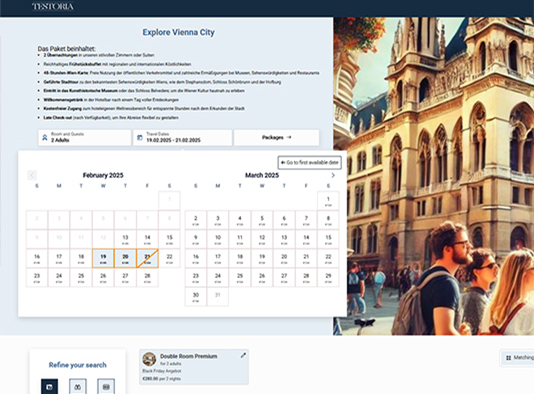Click the Black Friday Angebot text
534x394 pixels.
(162, 371)
